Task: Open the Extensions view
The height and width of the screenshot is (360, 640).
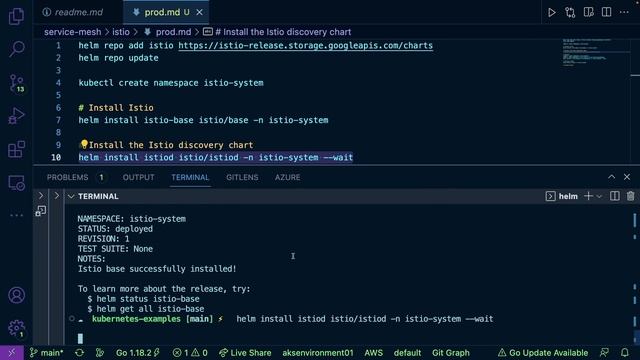Action: tap(16, 149)
